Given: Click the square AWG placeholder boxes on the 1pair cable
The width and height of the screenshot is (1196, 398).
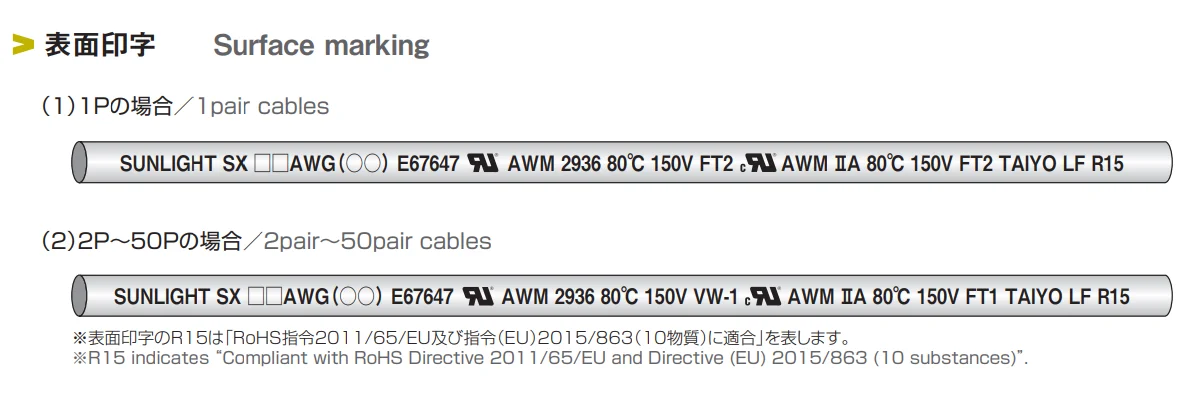Looking at the screenshot, I should coord(271,163).
